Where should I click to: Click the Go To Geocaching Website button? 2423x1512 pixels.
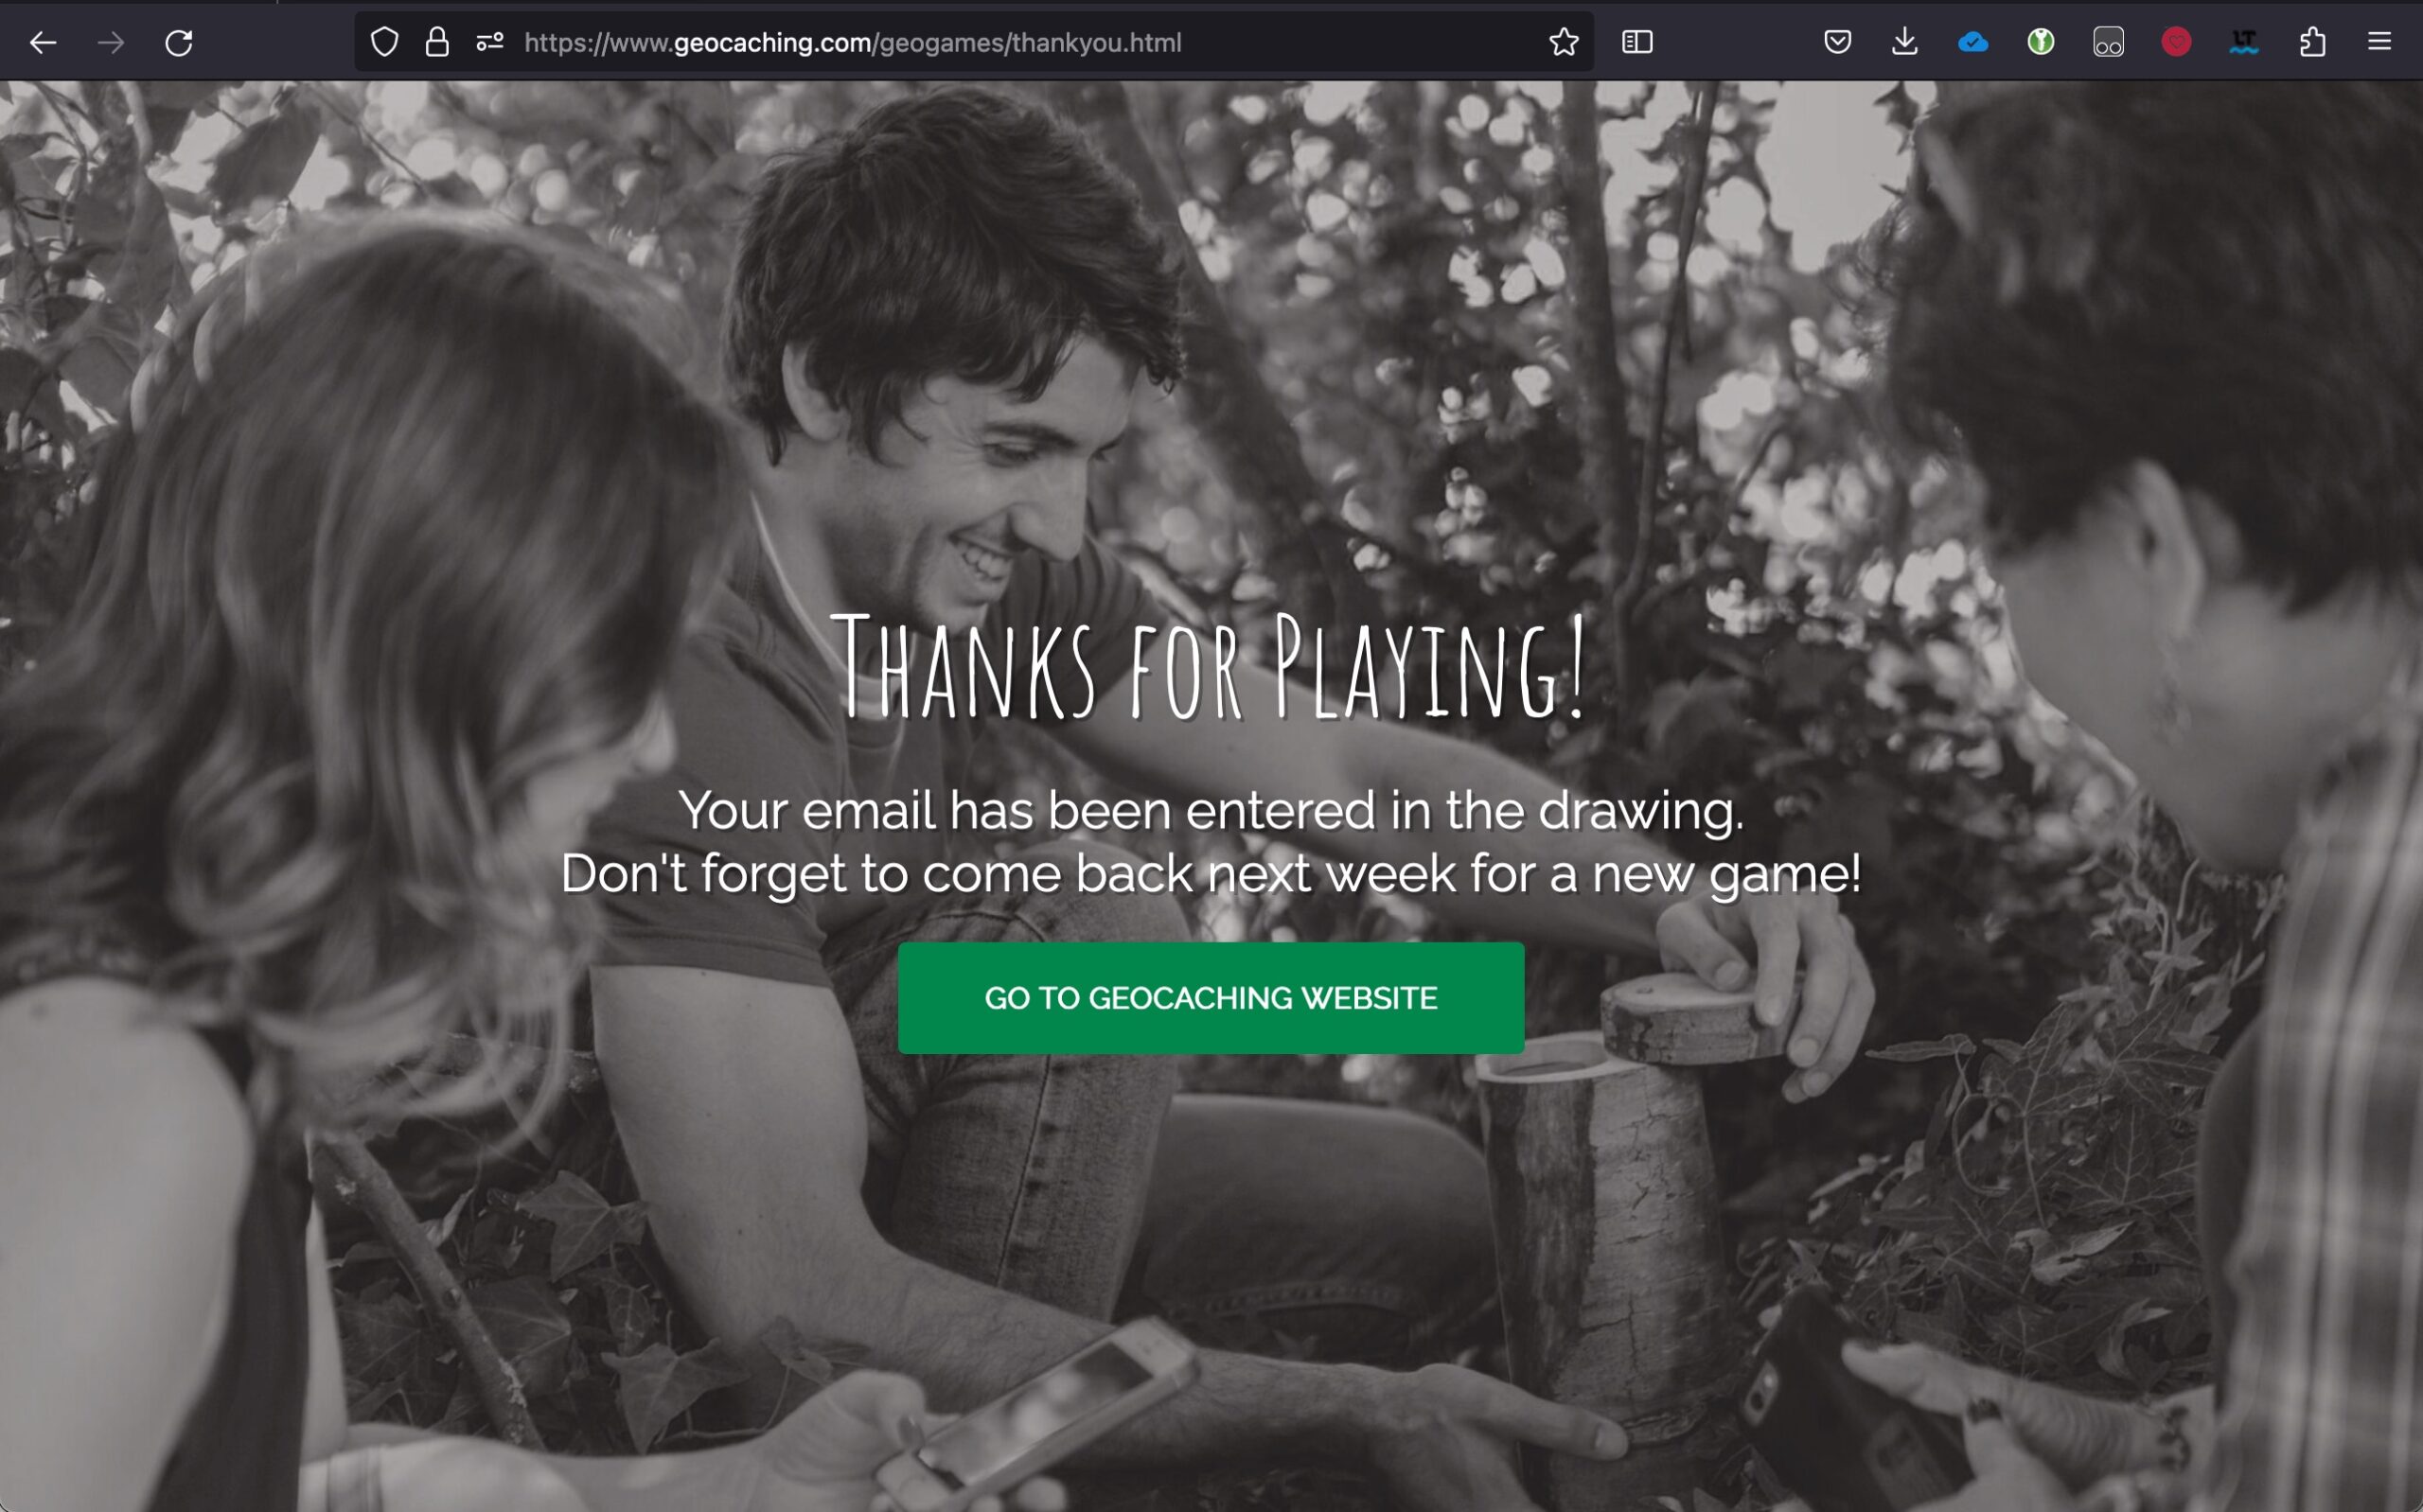coord(1211,997)
